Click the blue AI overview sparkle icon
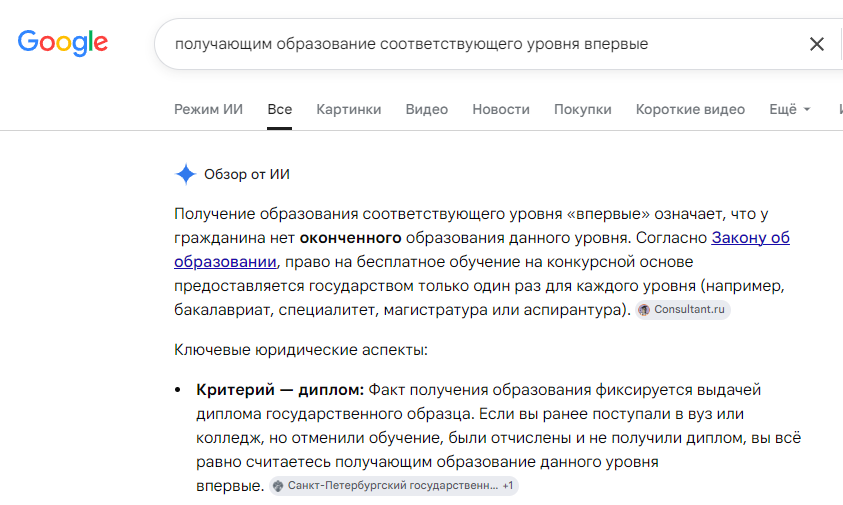The height and width of the screenshot is (505, 843). pyautogui.click(x=185, y=174)
